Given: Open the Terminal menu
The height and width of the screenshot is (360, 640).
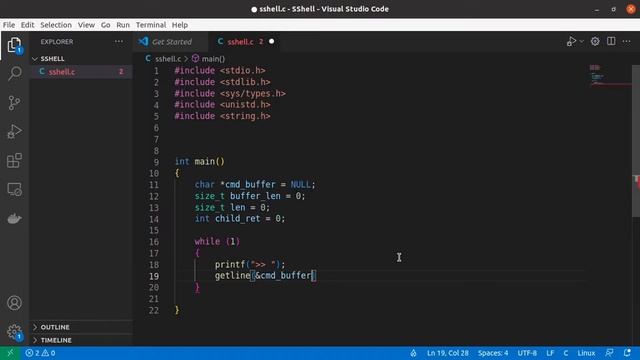Looking at the screenshot, I should [151, 25].
